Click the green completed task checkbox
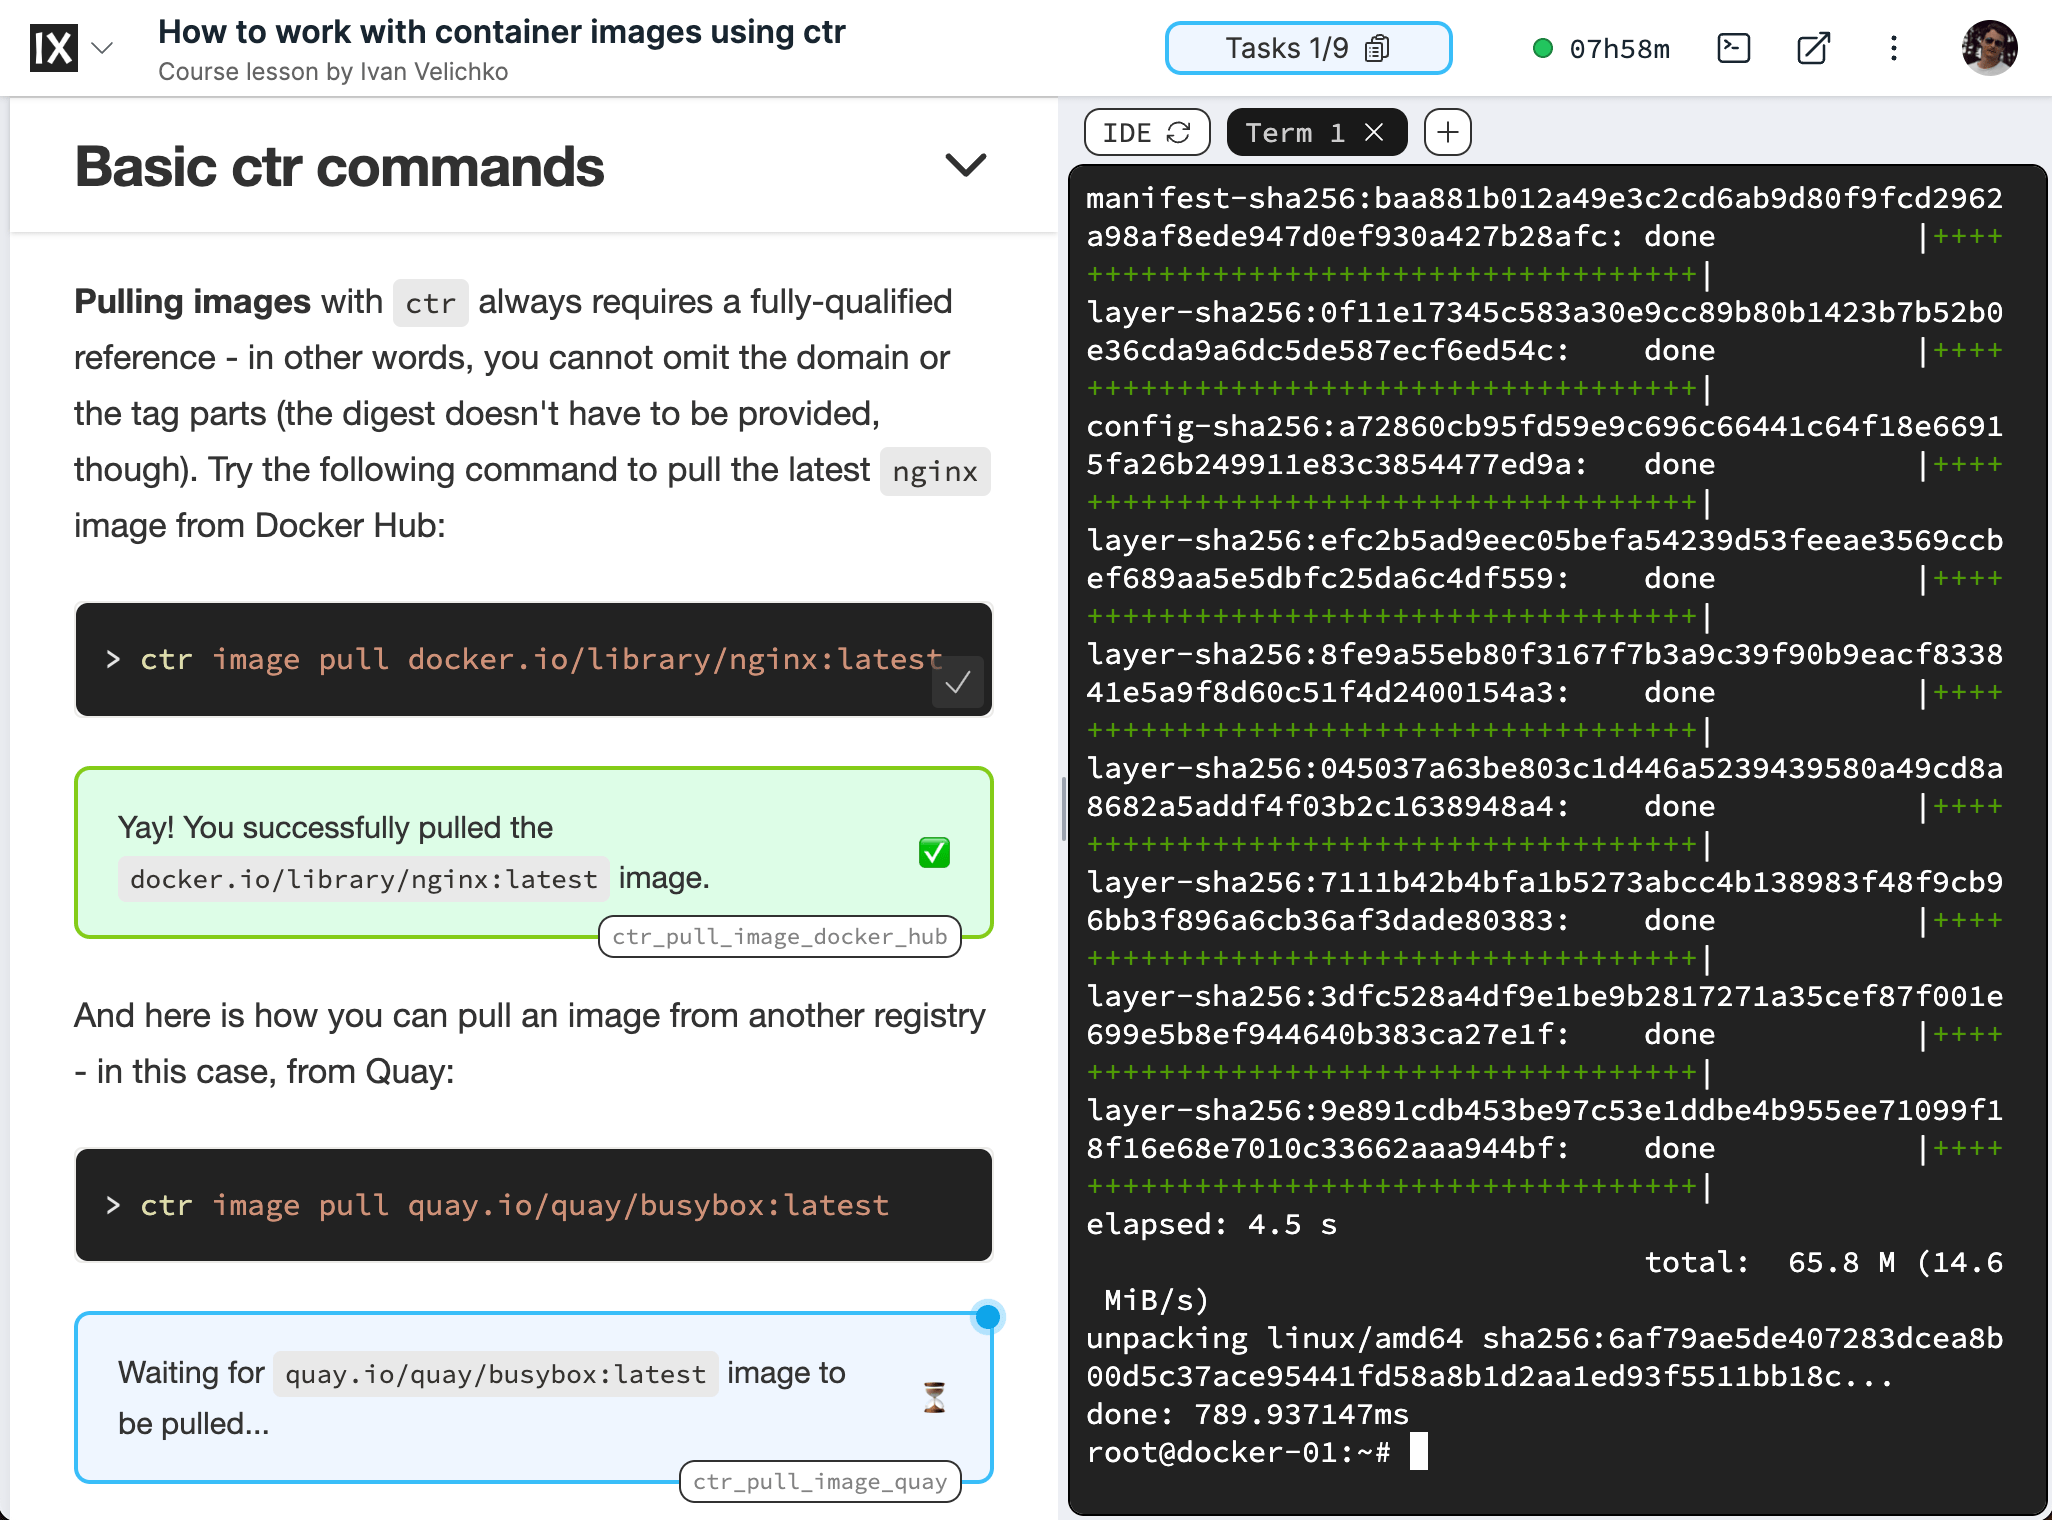The image size is (2052, 1520). tap(934, 853)
